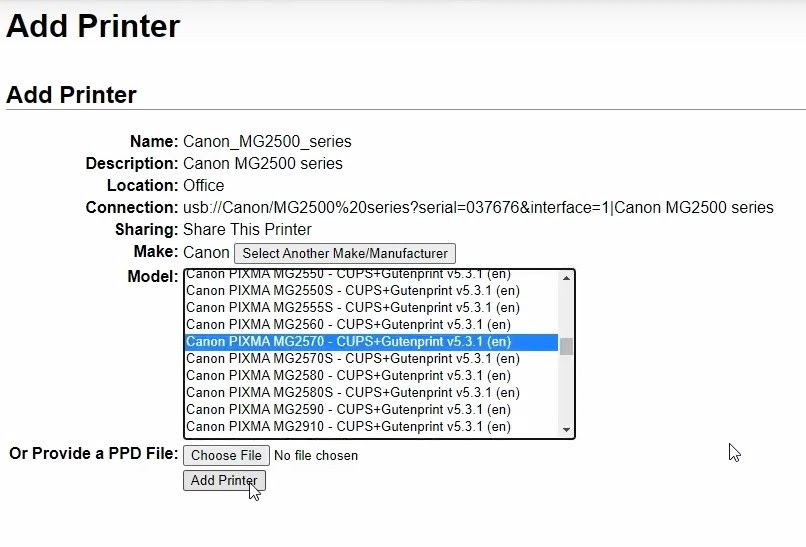The width and height of the screenshot is (806, 547).
Task: Select Canon PIXMA MG2550S model
Action: coord(371,290)
